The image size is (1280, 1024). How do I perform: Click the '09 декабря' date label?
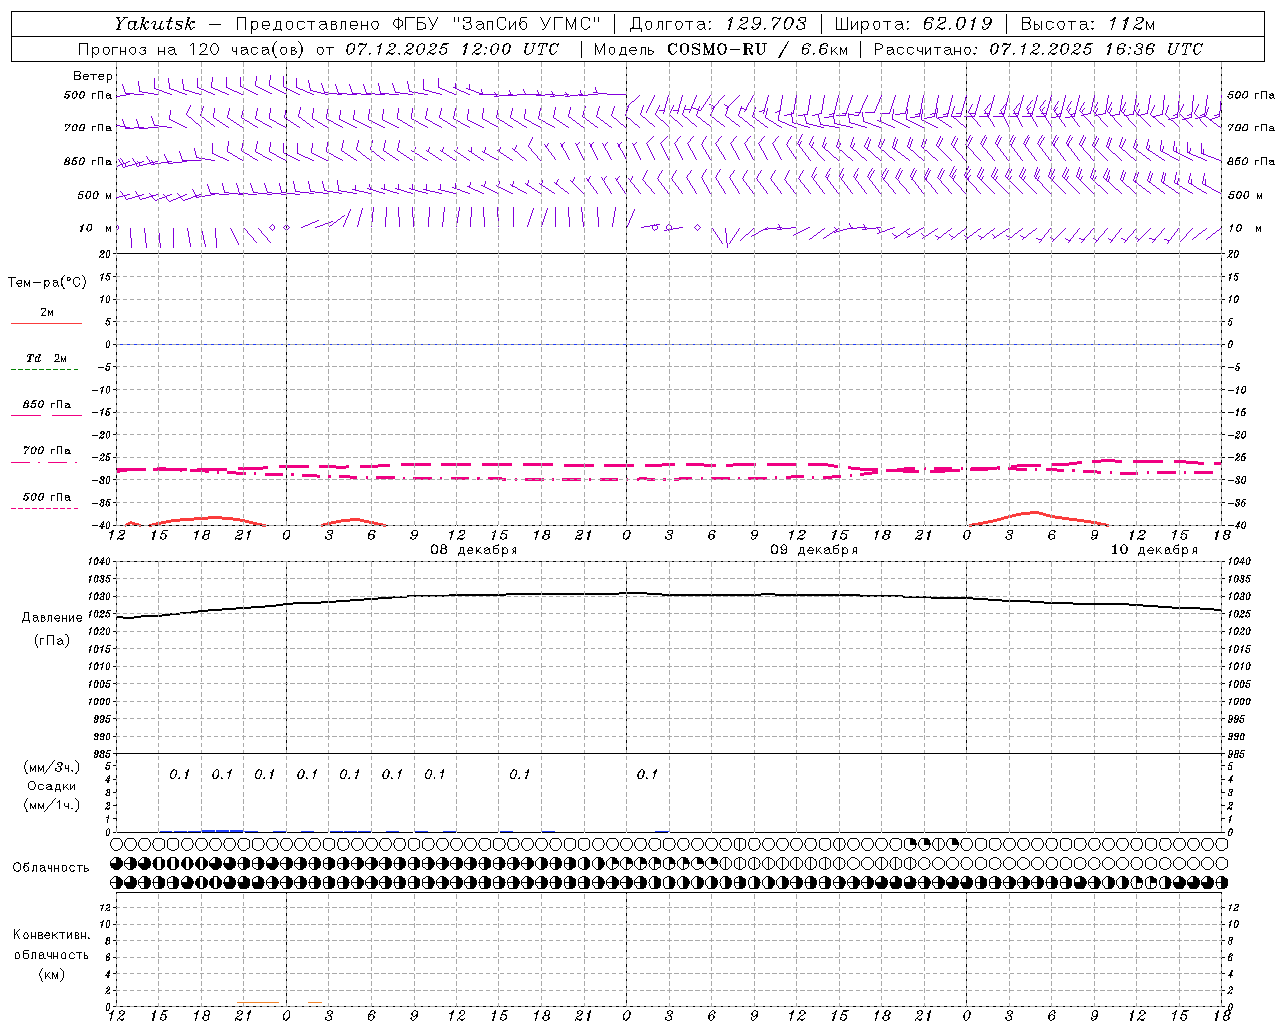click(x=814, y=550)
